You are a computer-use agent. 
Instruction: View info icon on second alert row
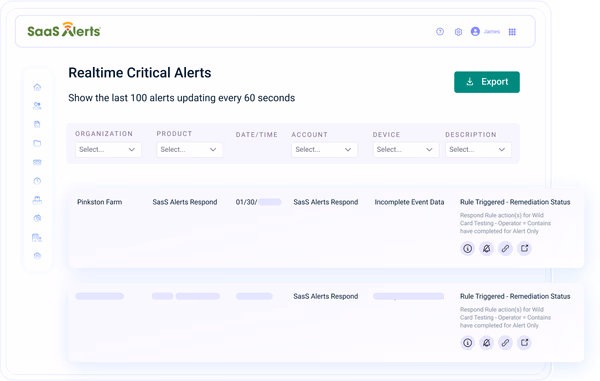coord(467,343)
